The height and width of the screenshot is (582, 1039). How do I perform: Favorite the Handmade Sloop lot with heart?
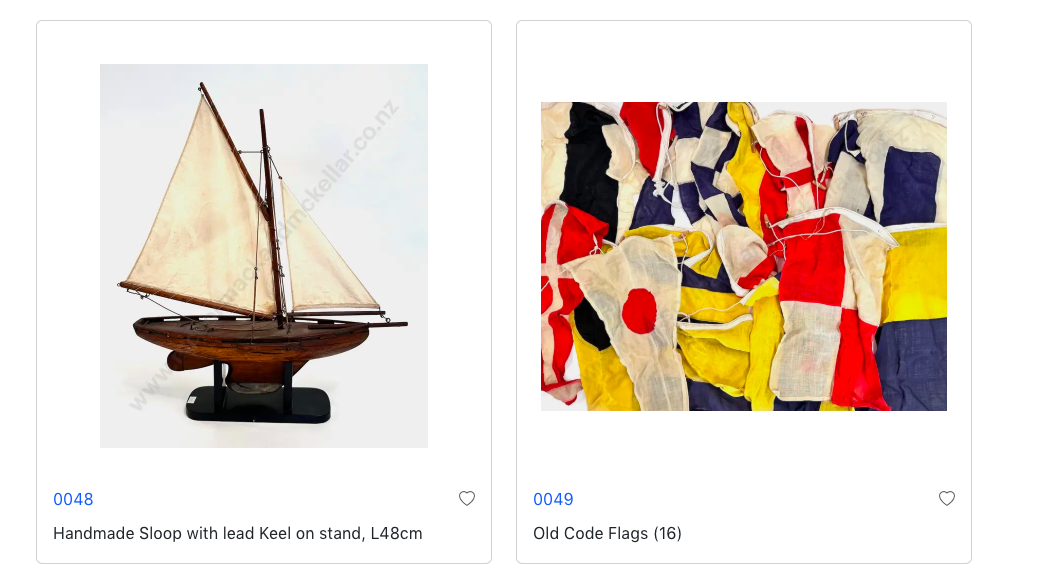(467, 498)
